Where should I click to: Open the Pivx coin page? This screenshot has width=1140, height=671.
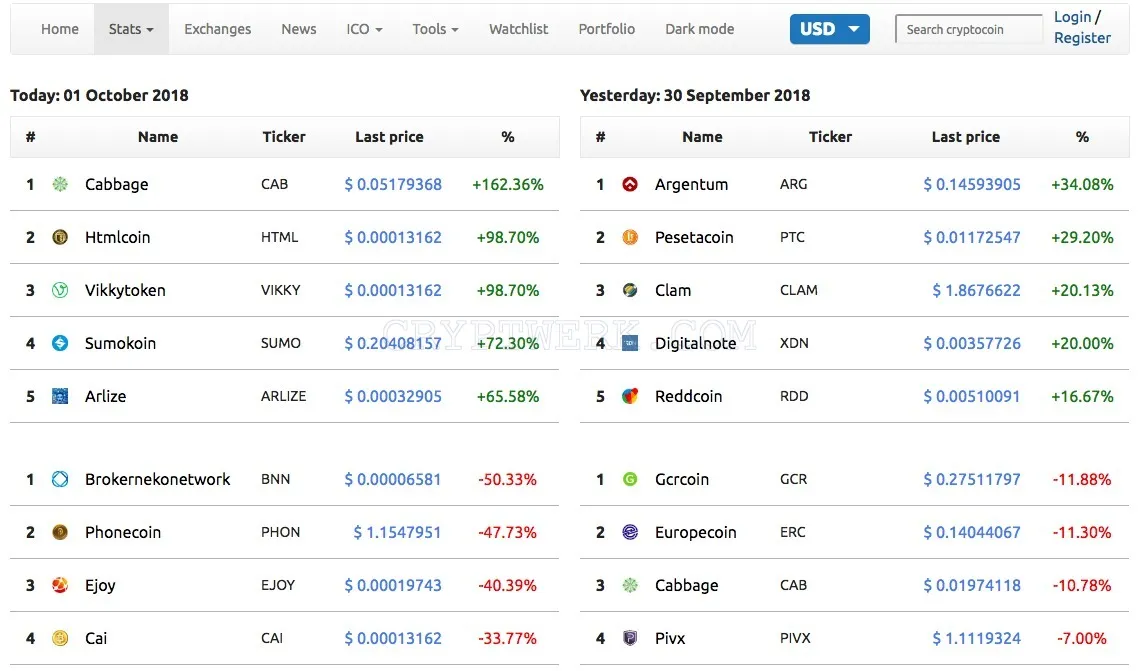pos(670,638)
